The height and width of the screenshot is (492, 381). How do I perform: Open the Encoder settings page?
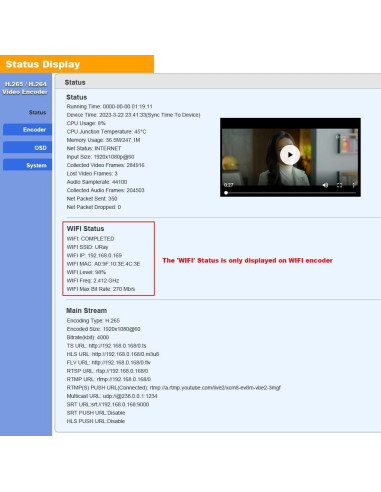tap(27, 130)
